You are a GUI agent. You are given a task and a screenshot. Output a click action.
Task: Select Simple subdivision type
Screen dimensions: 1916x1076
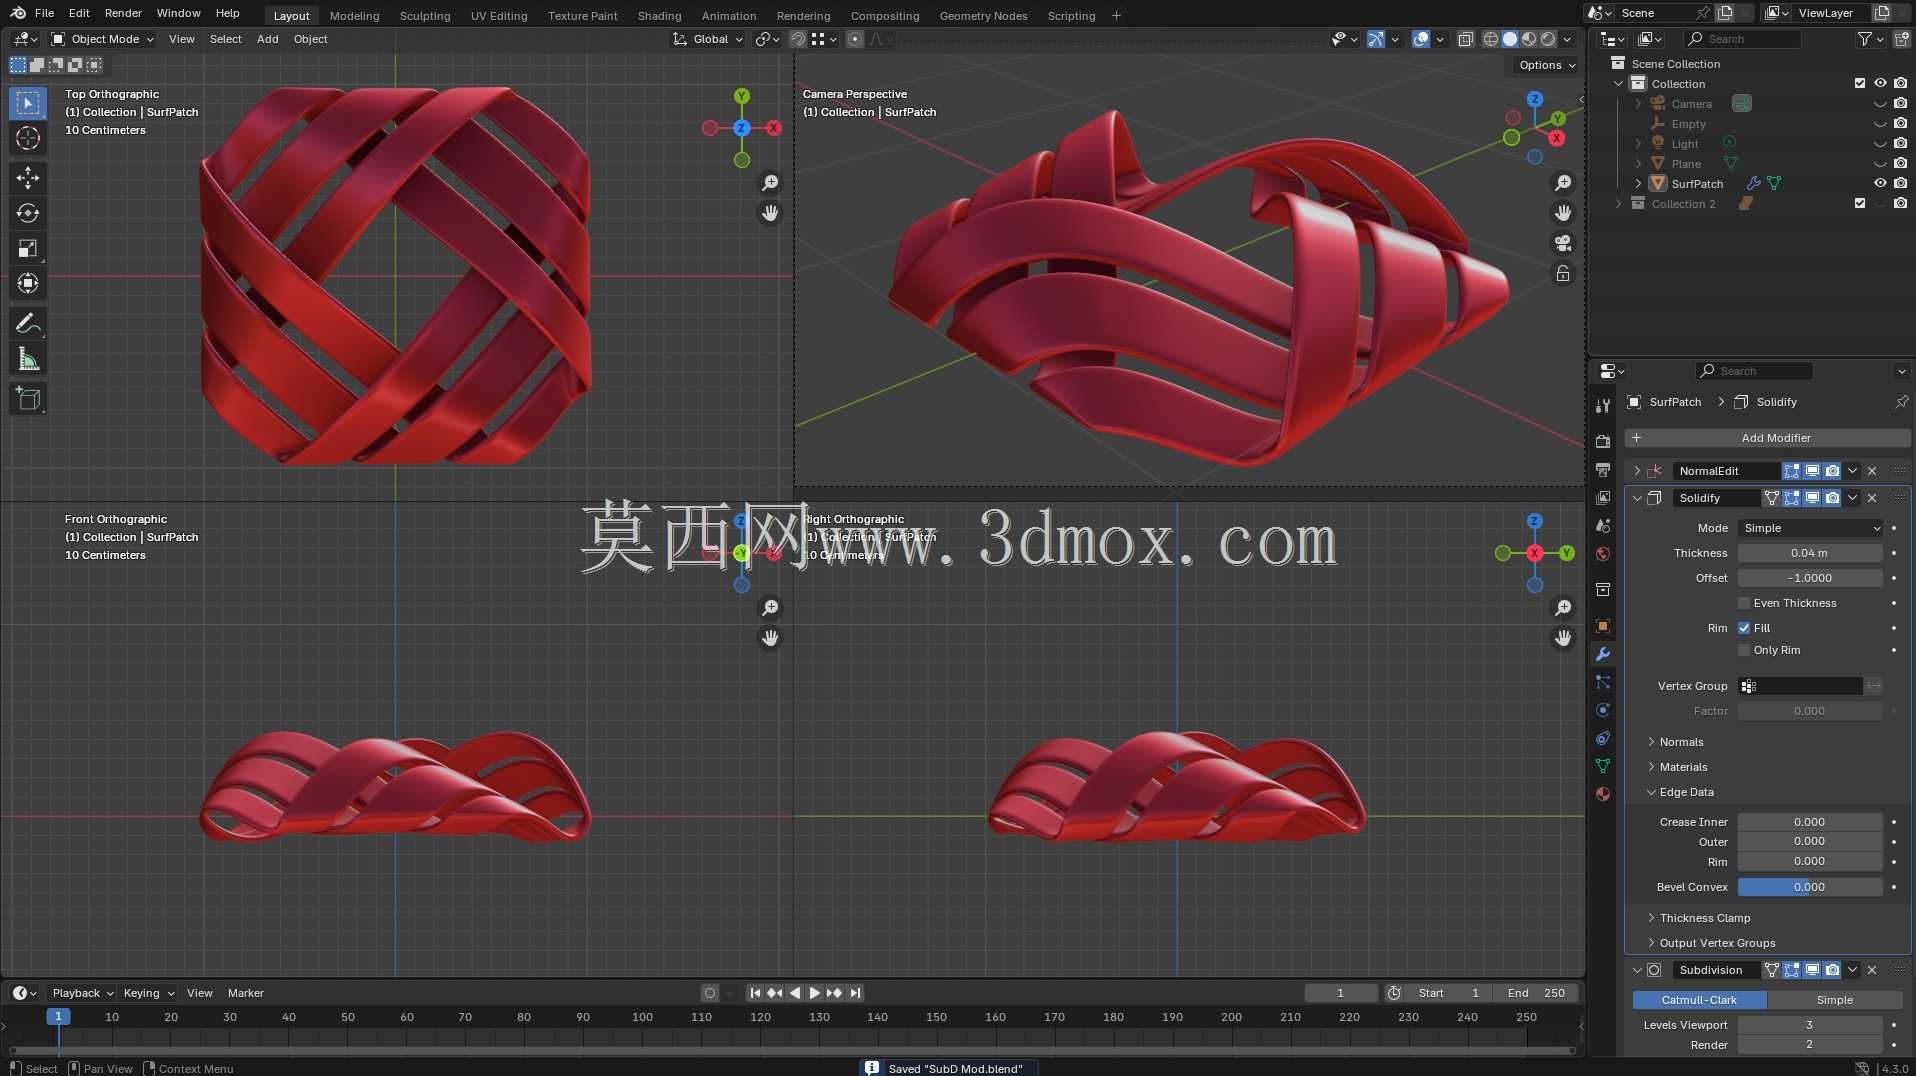[x=1834, y=1000]
